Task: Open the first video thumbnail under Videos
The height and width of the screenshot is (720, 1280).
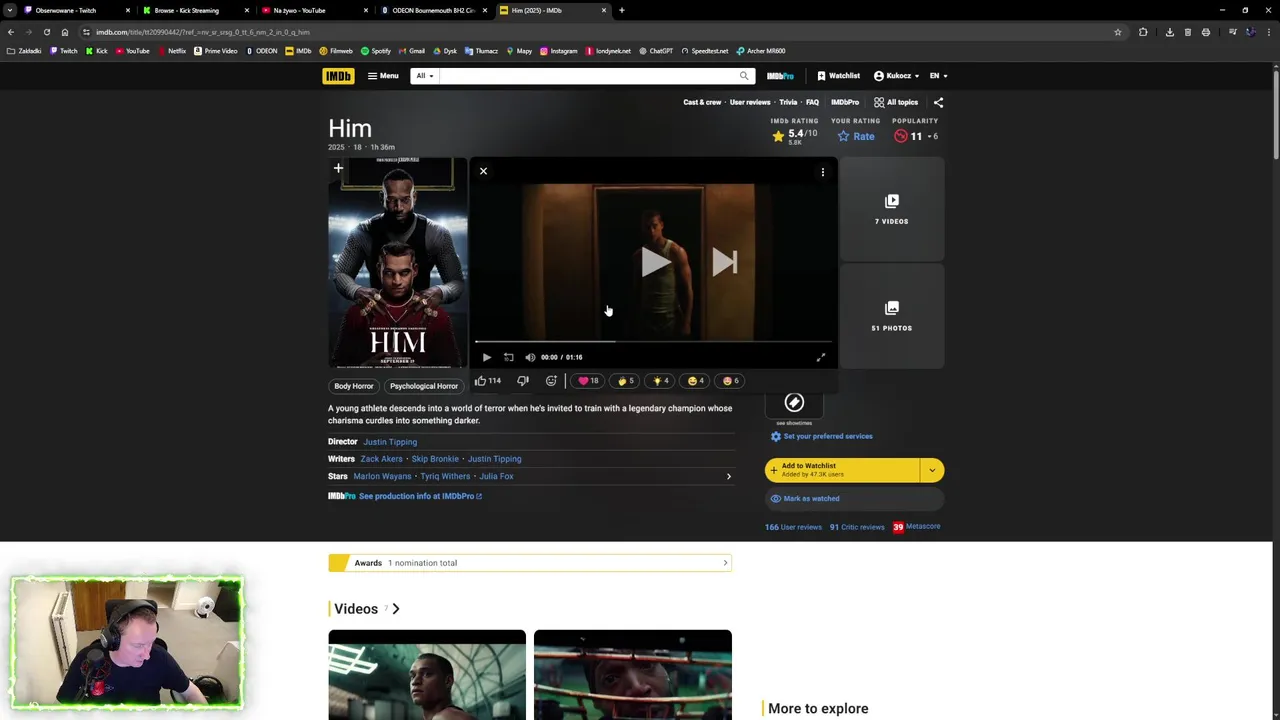Action: point(427,675)
